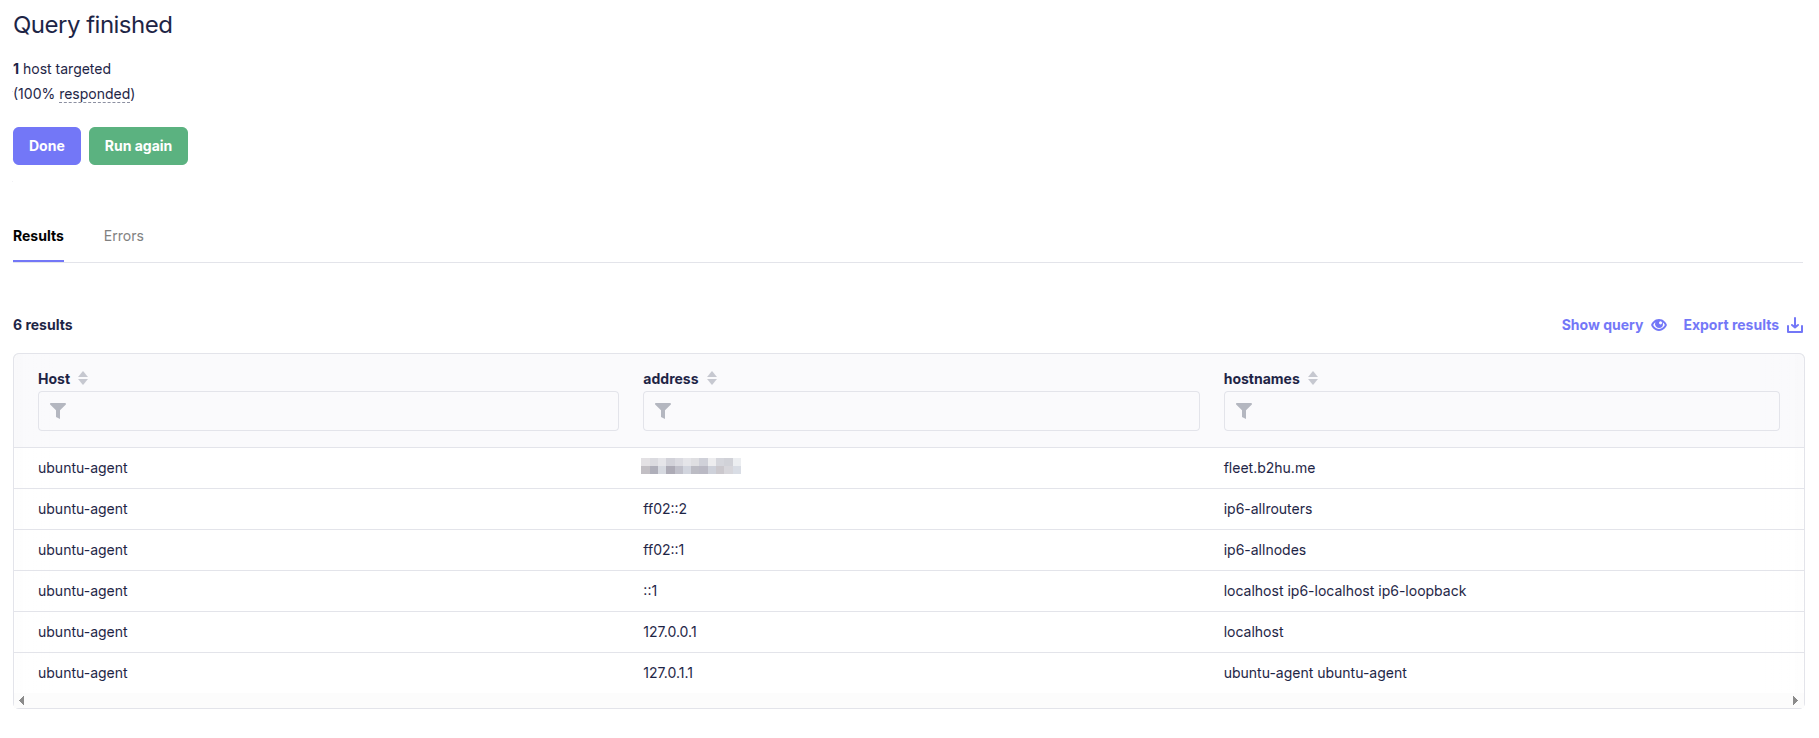Click the Export results download icon

coord(1794,325)
